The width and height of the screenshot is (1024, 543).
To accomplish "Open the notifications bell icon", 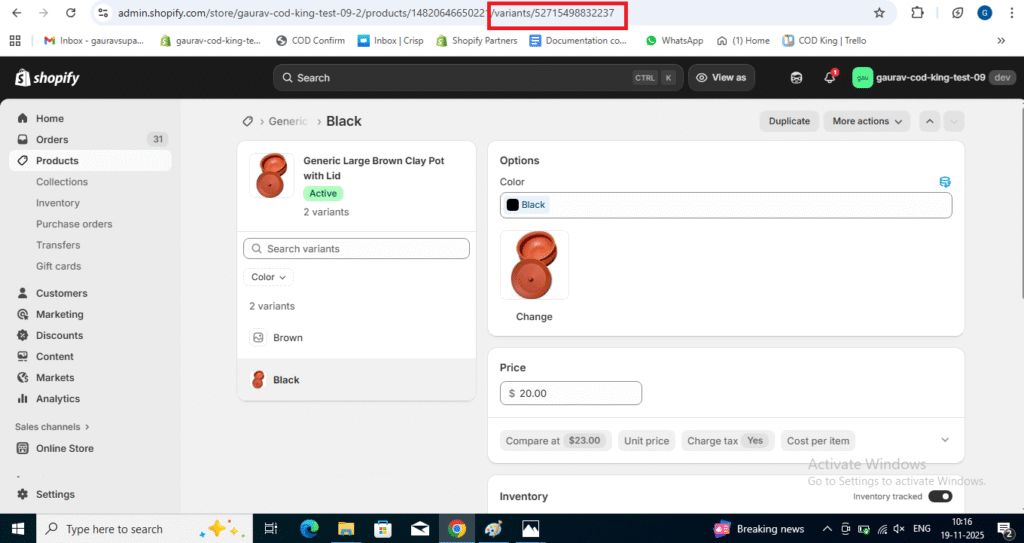I will pos(829,78).
